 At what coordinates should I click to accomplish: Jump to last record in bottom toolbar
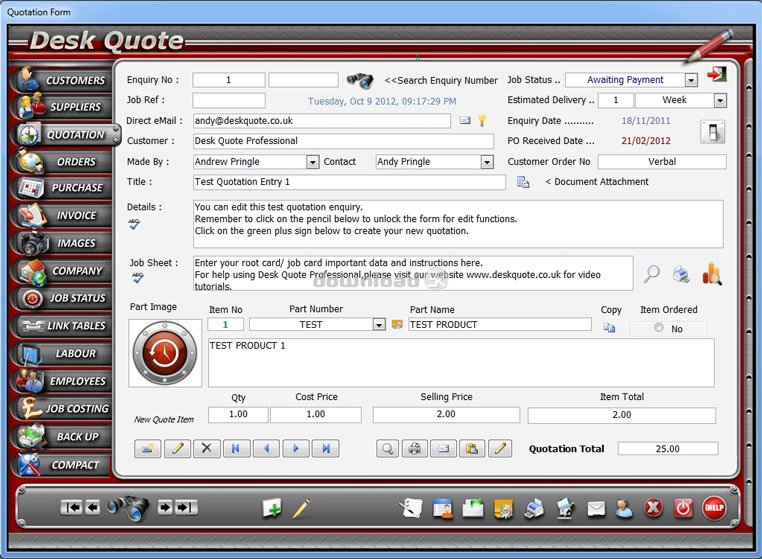[187, 508]
